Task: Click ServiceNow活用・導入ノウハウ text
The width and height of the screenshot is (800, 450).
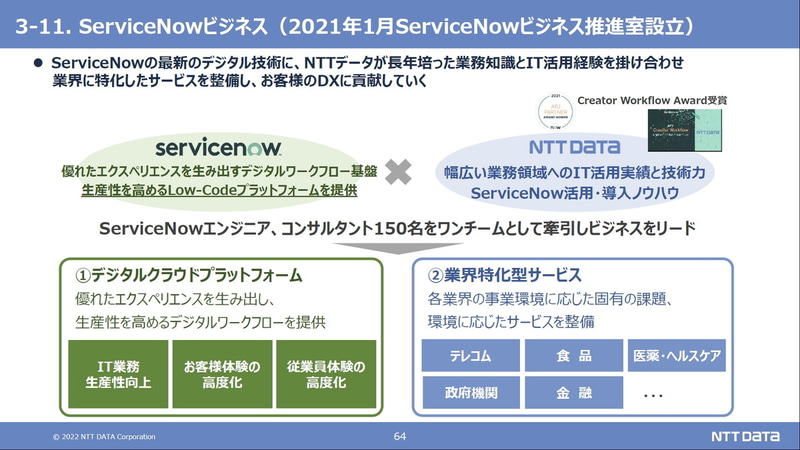Action: 574,193
